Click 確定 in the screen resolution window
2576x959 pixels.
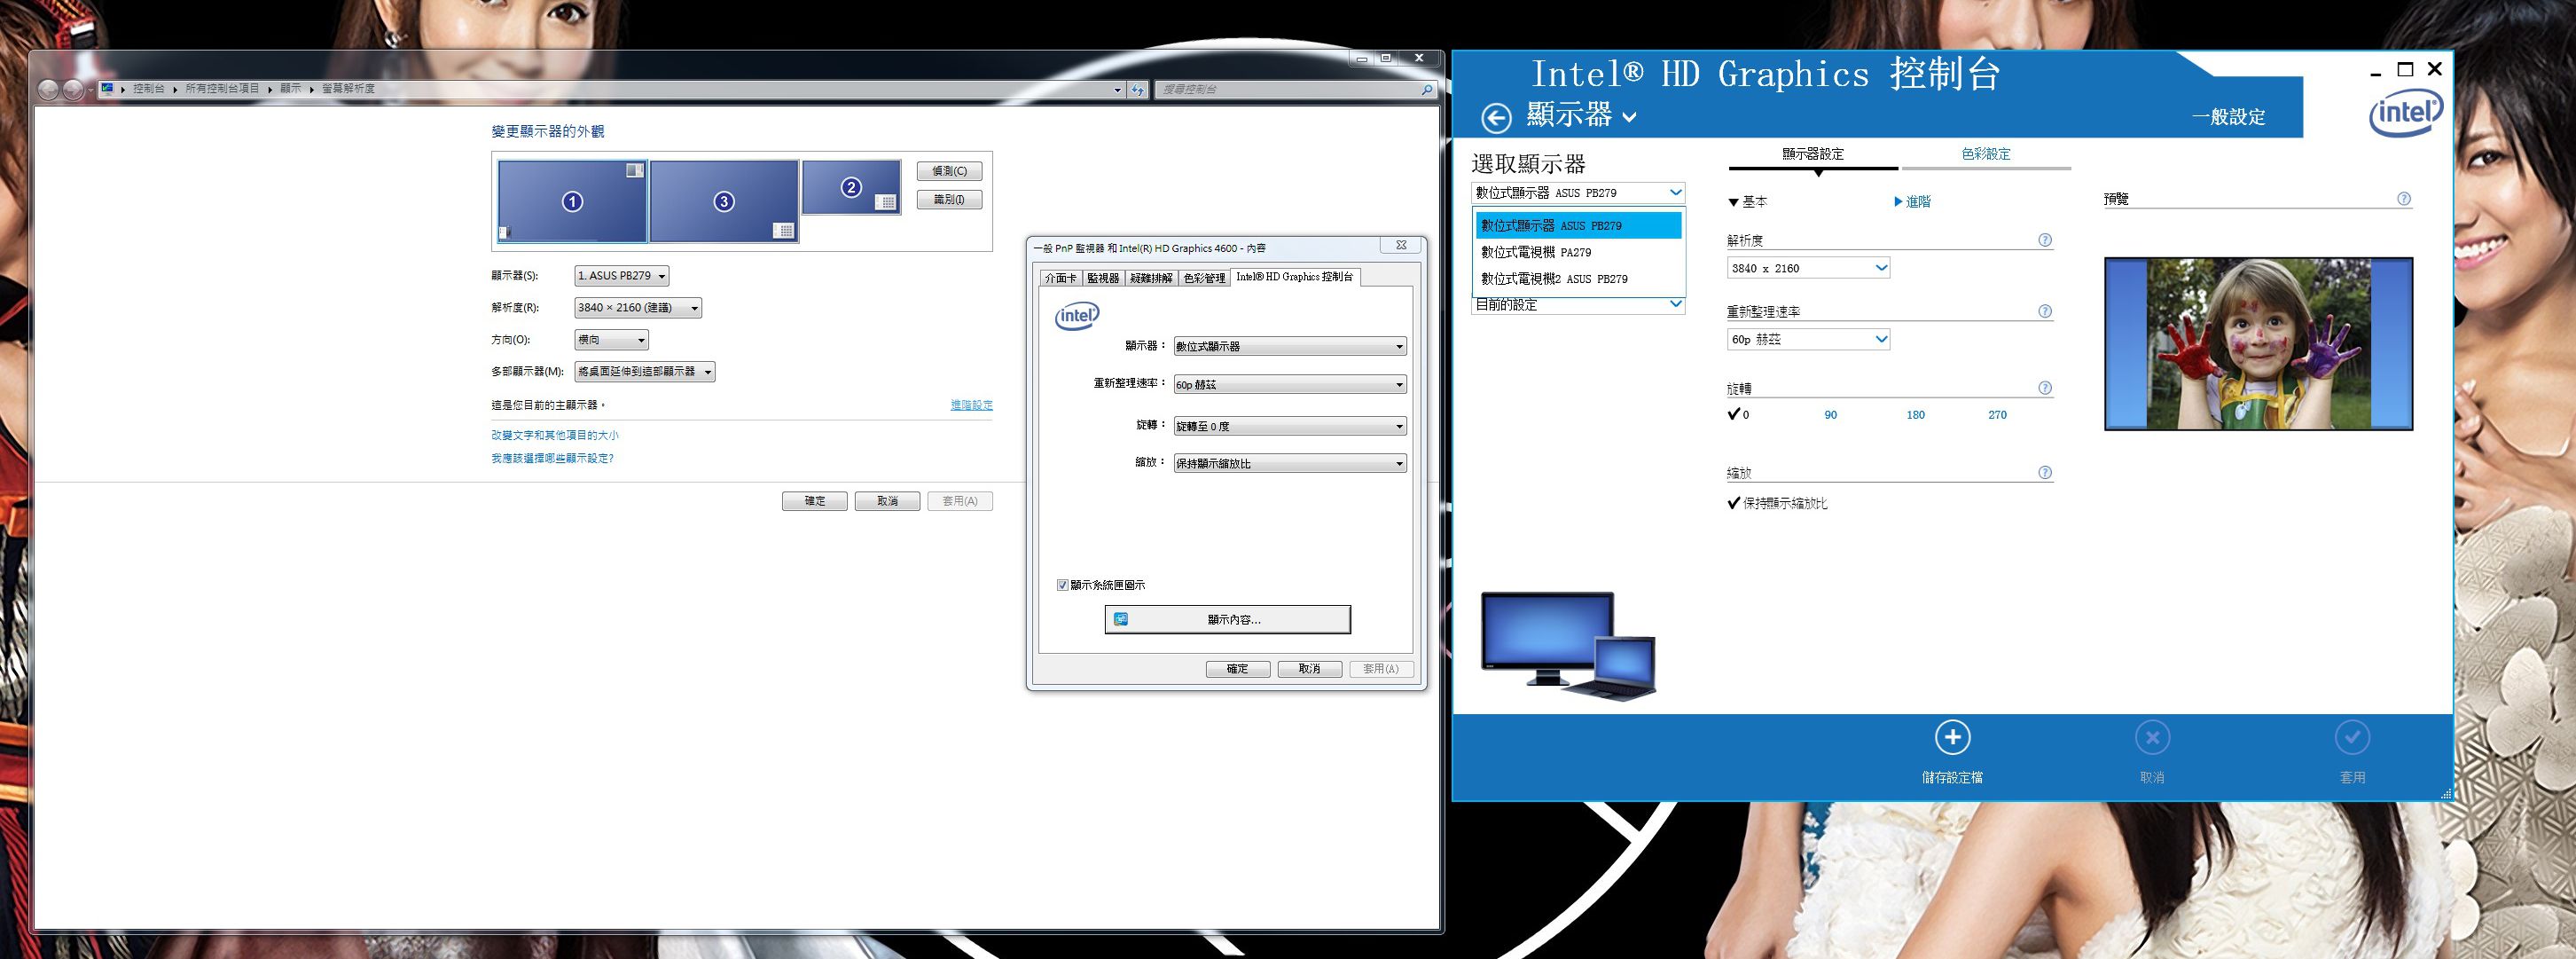coord(814,501)
